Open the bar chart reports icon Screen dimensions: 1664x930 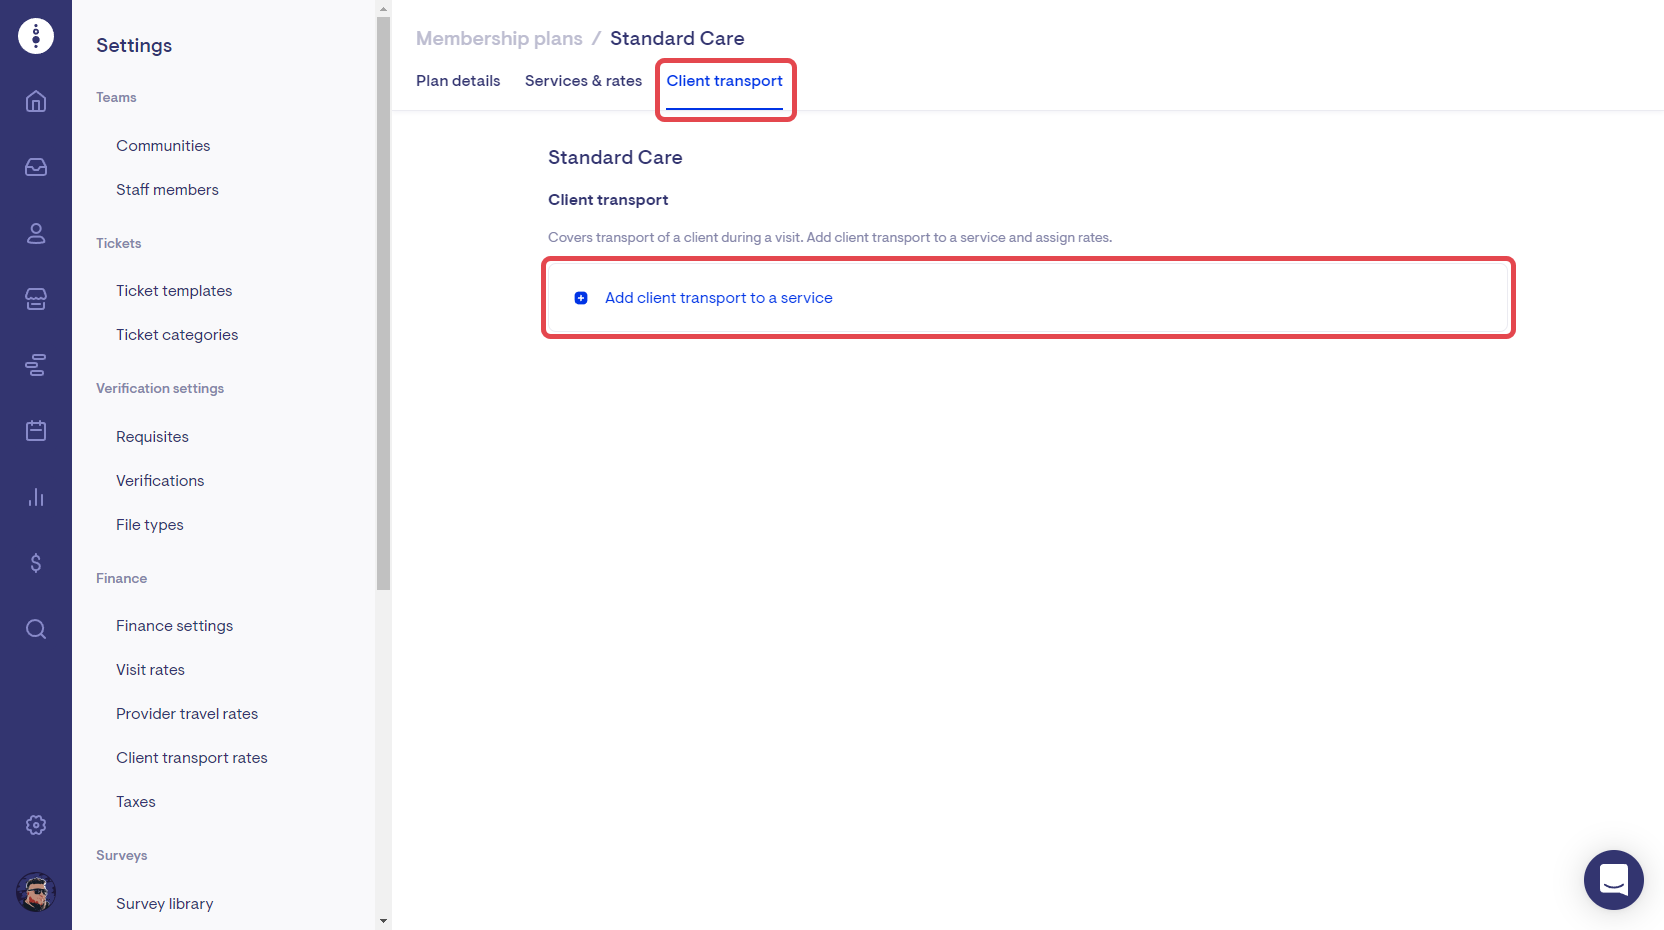click(x=36, y=497)
